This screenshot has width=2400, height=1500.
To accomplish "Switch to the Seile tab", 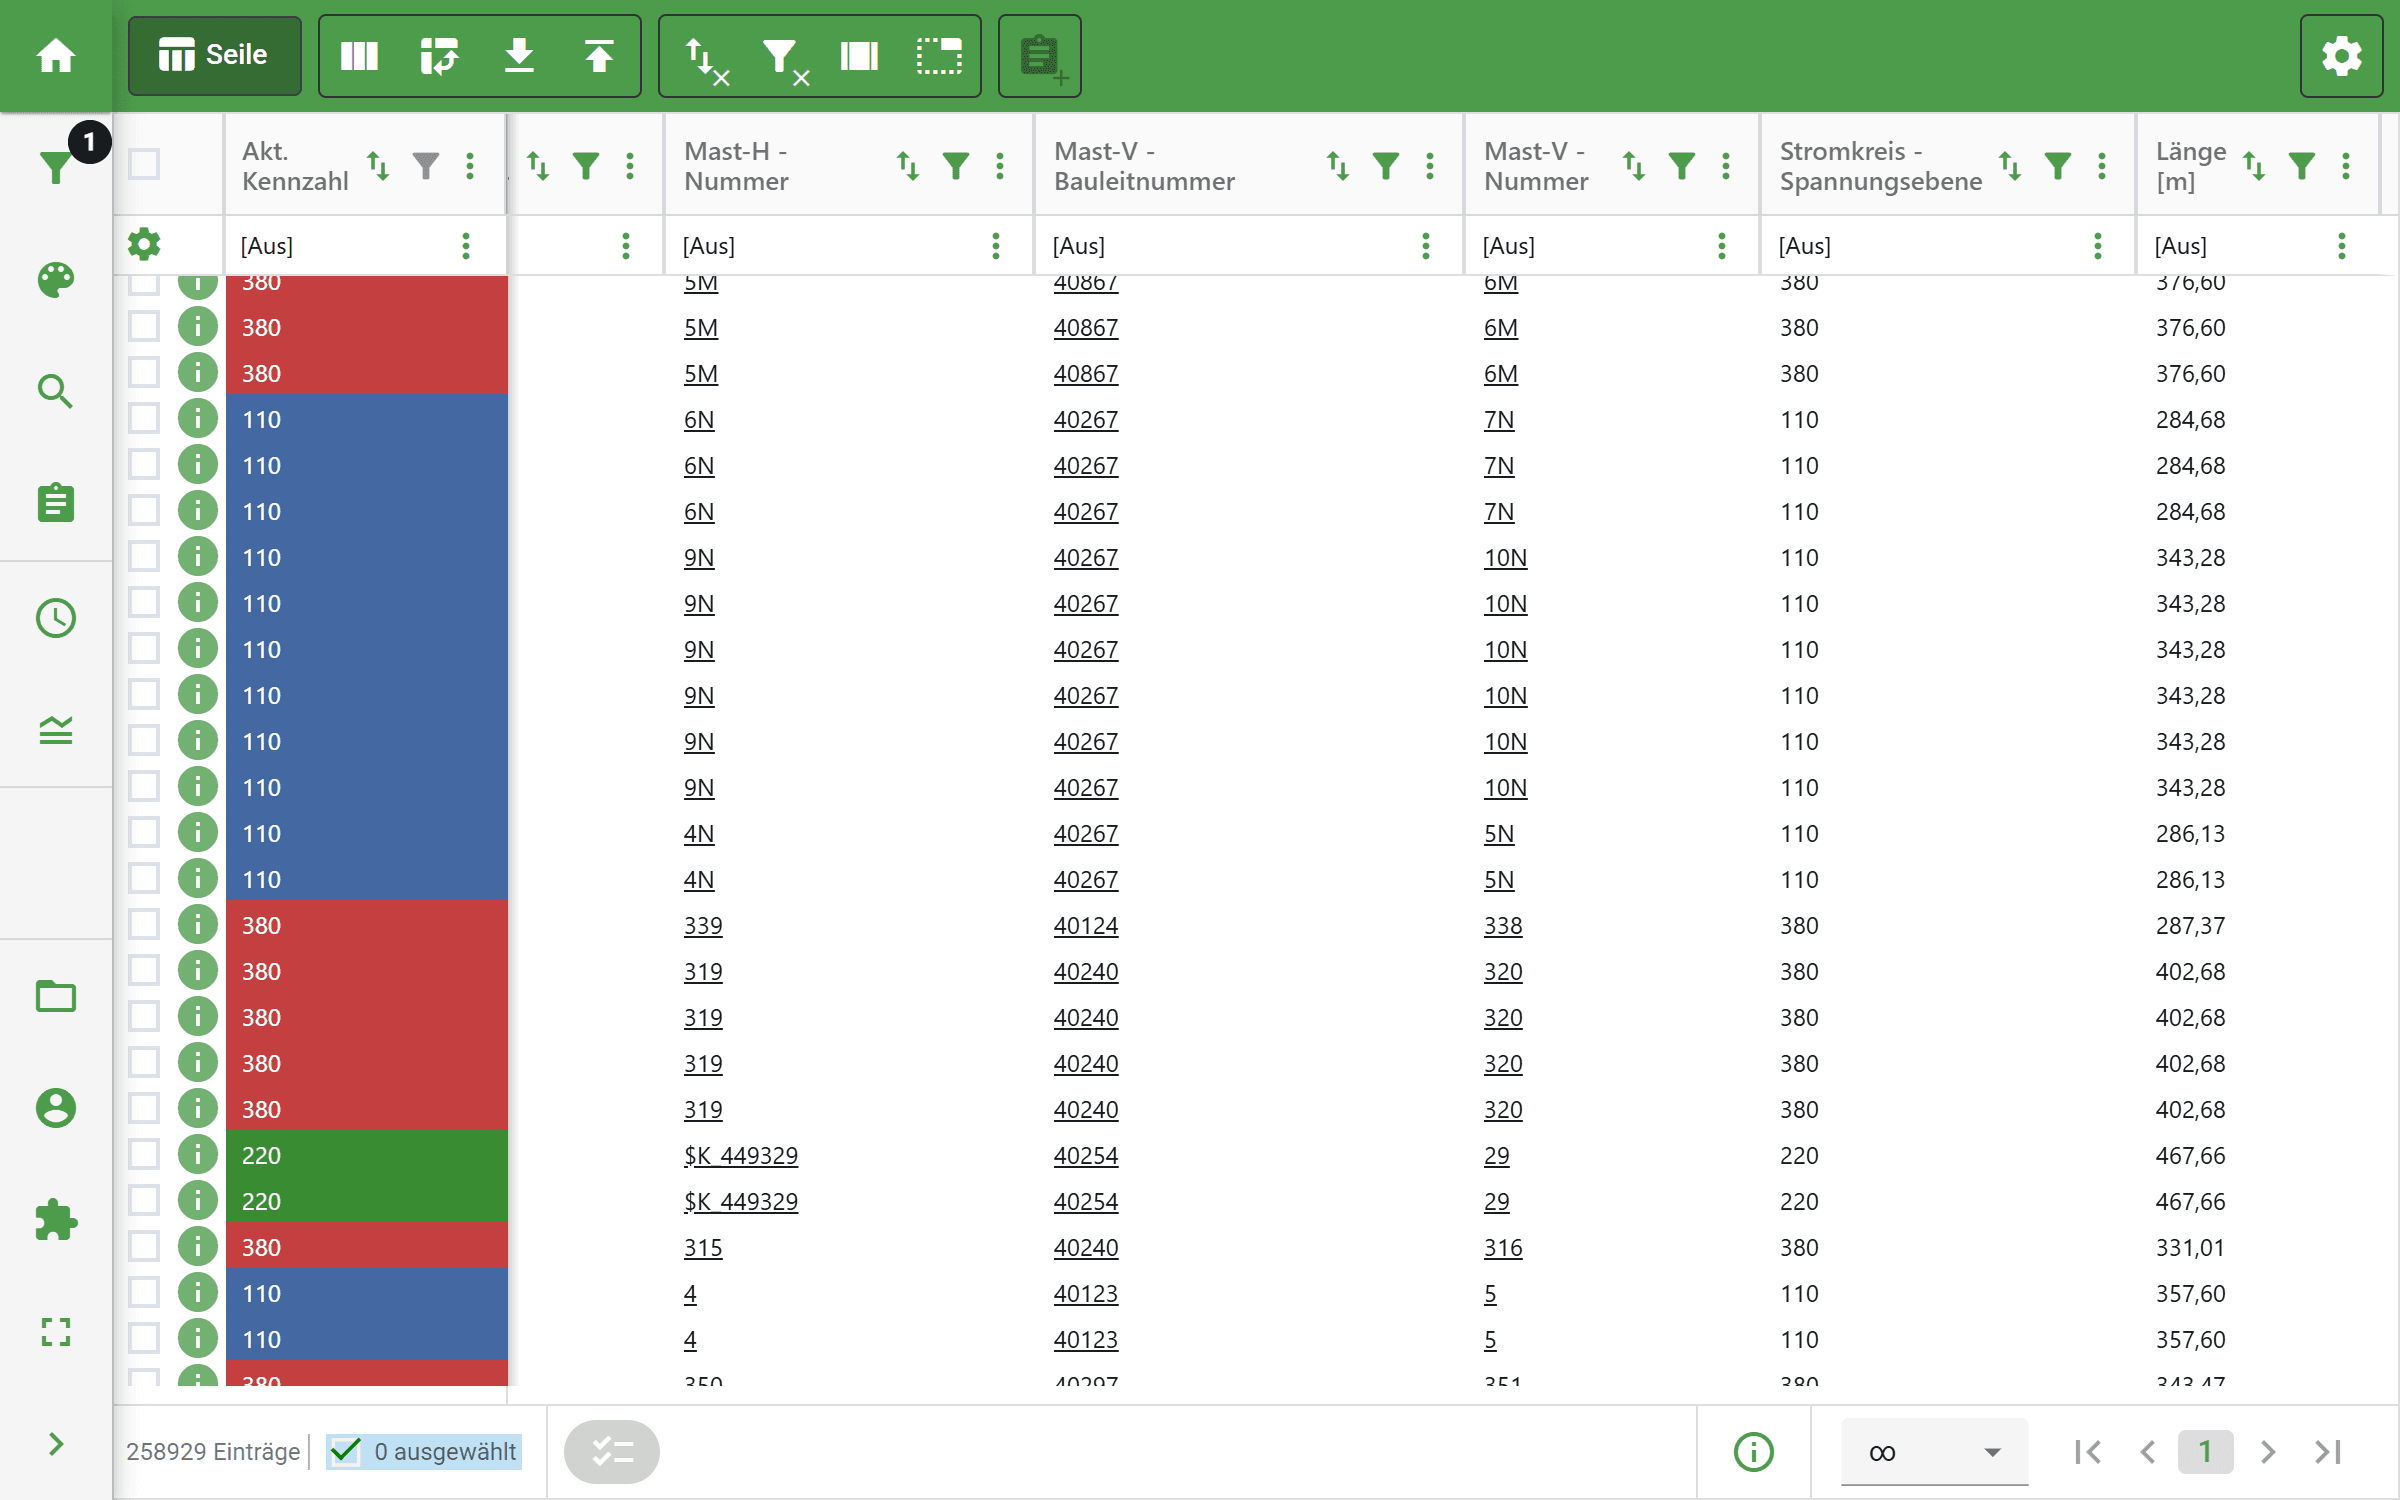I will point(214,55).
